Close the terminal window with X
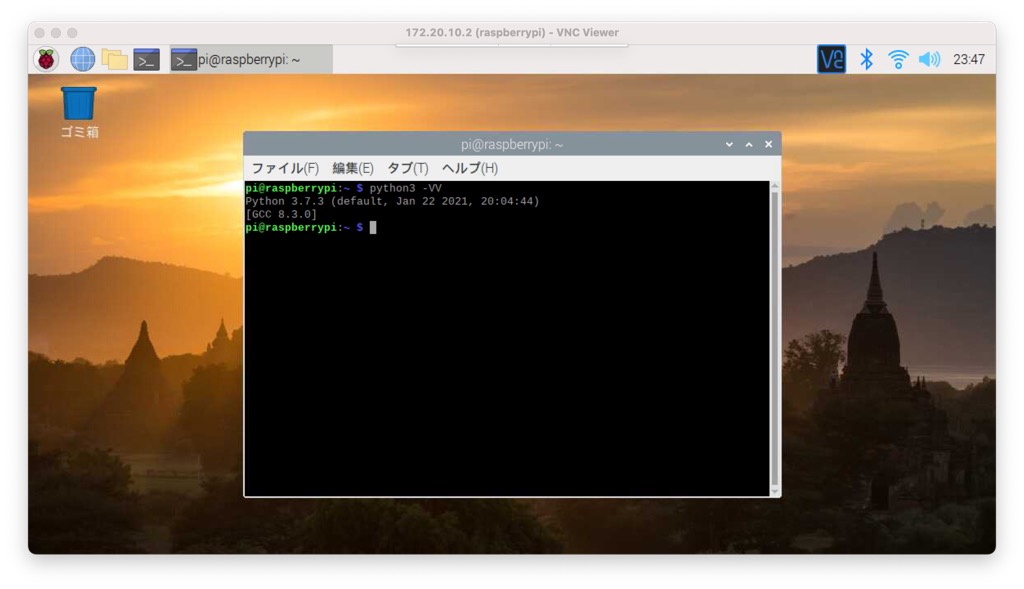 [768, 144]
